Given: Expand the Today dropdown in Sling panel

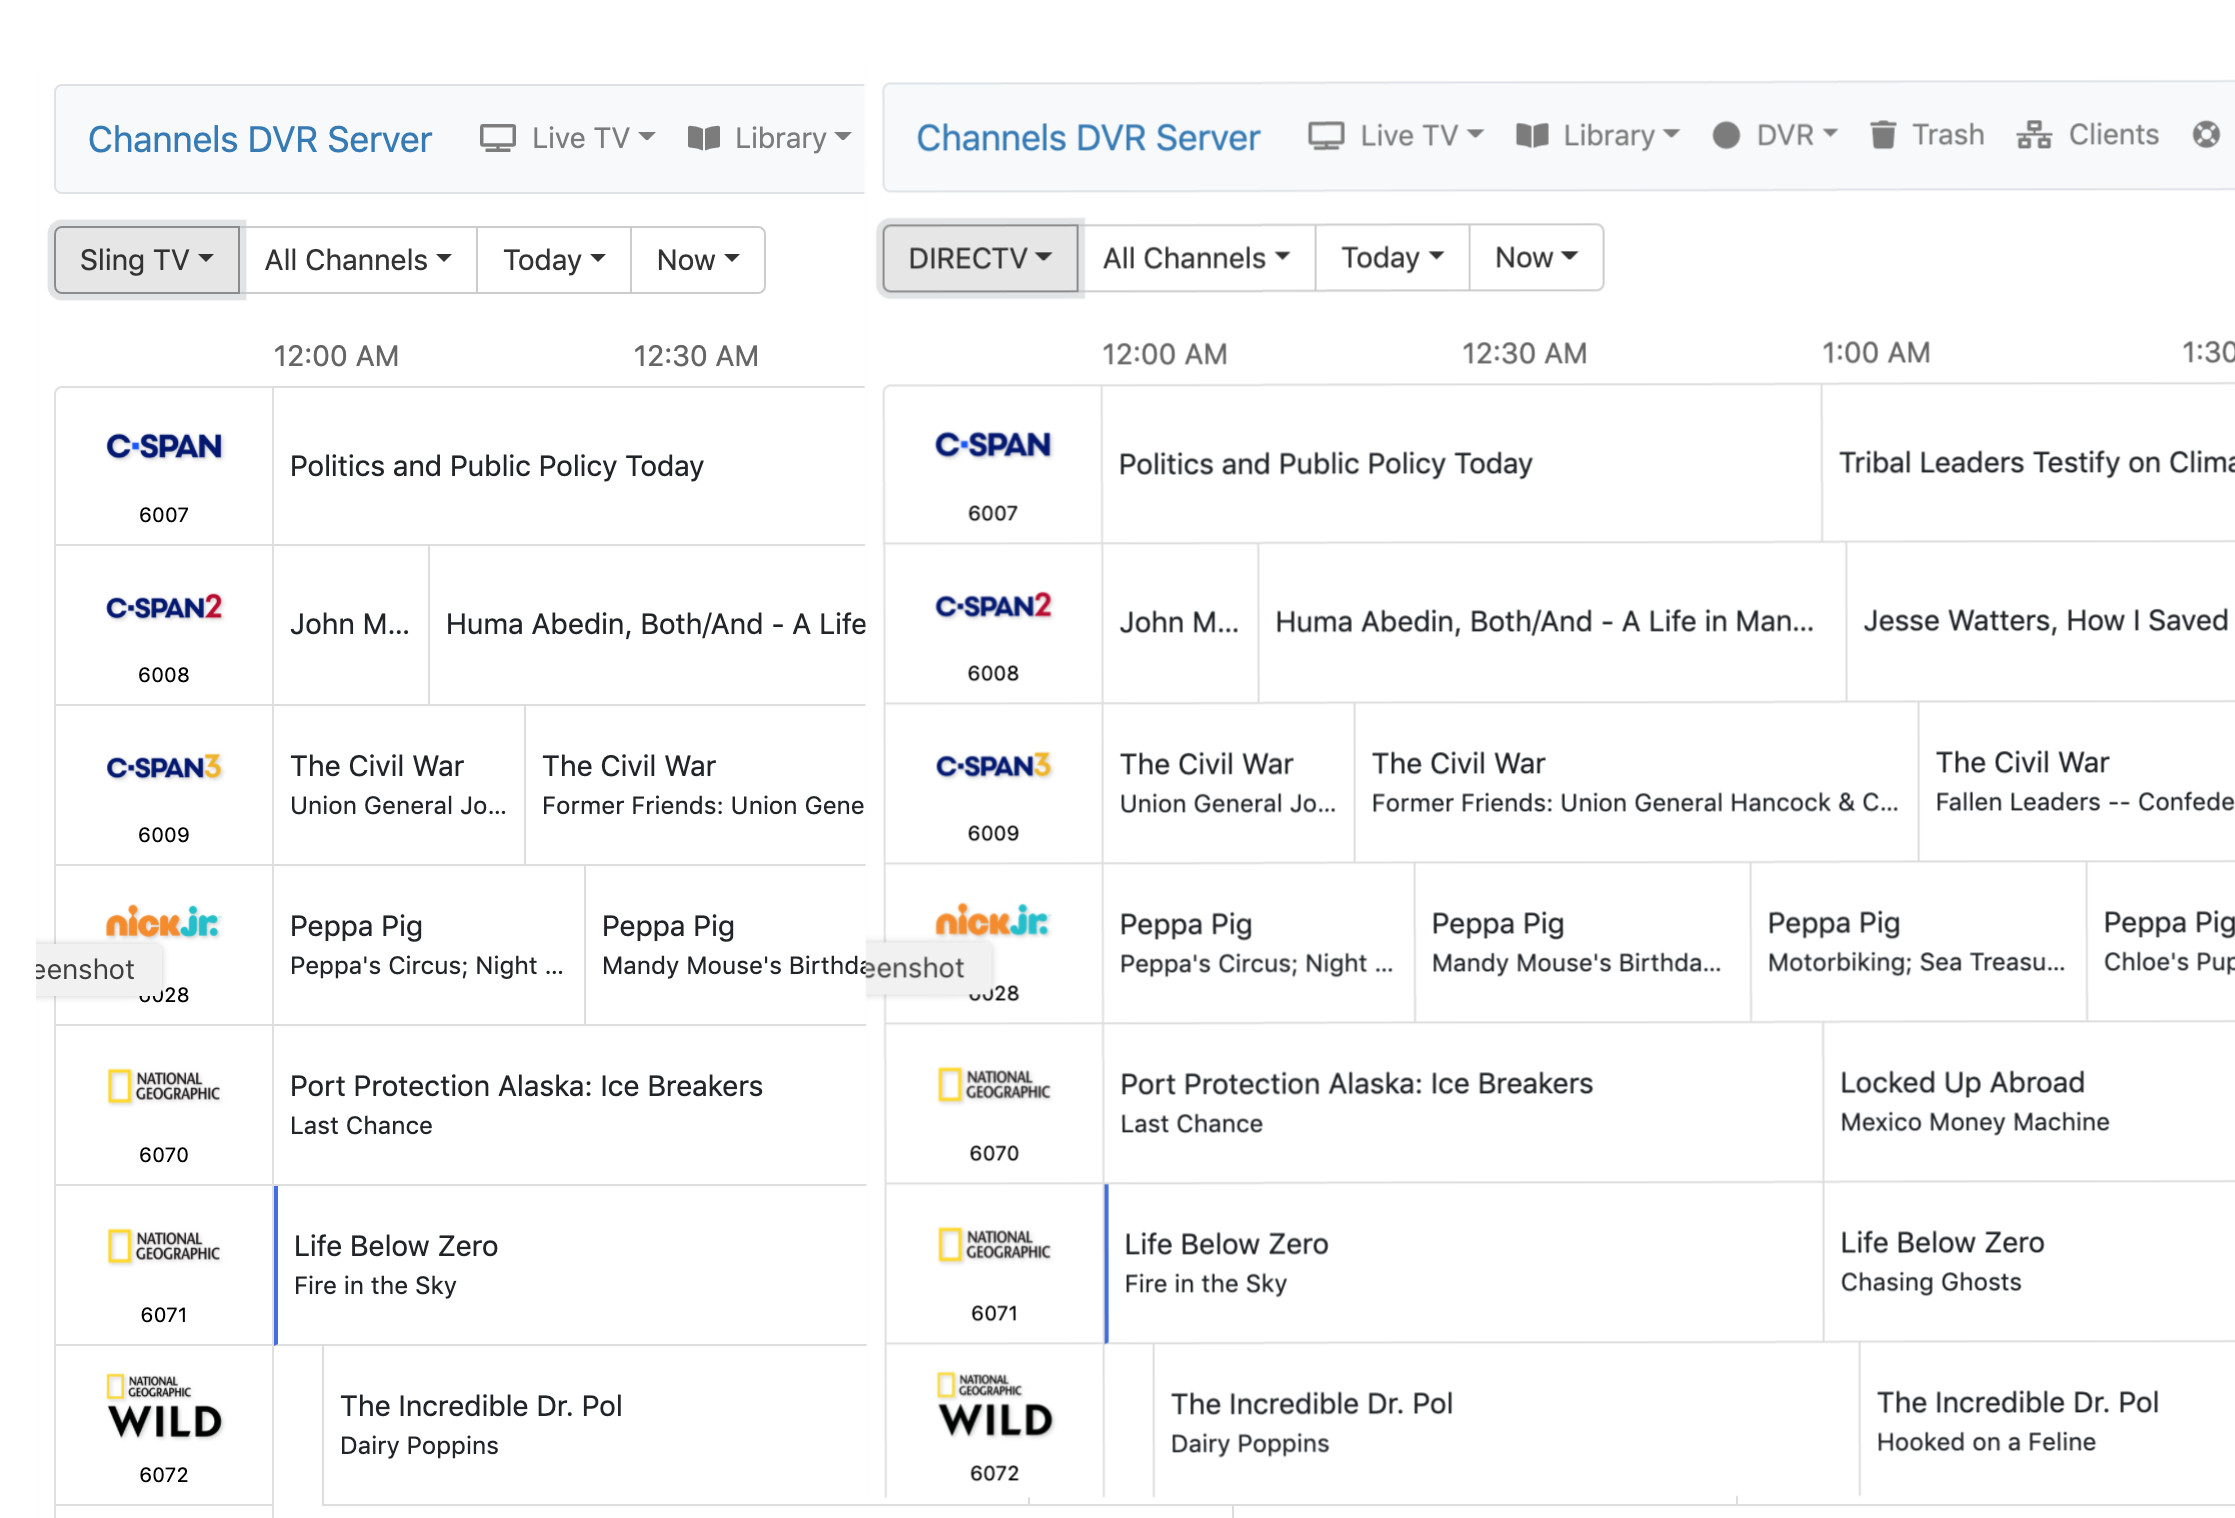Looking at the screenshot, I should pos(553,260).
